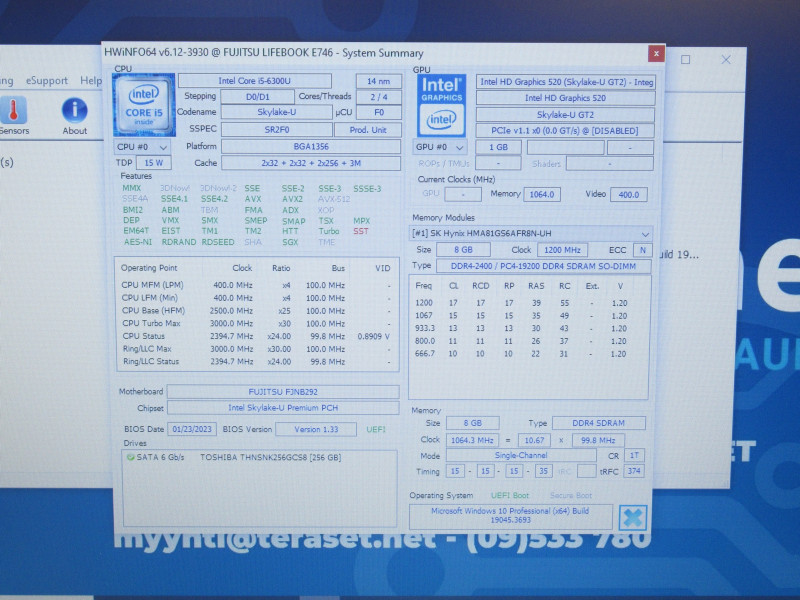The image size is (800, 600).
Task: Click the DDR4 SDRAM memory type field
Action: pyautogui.click(x=598, y=423)
